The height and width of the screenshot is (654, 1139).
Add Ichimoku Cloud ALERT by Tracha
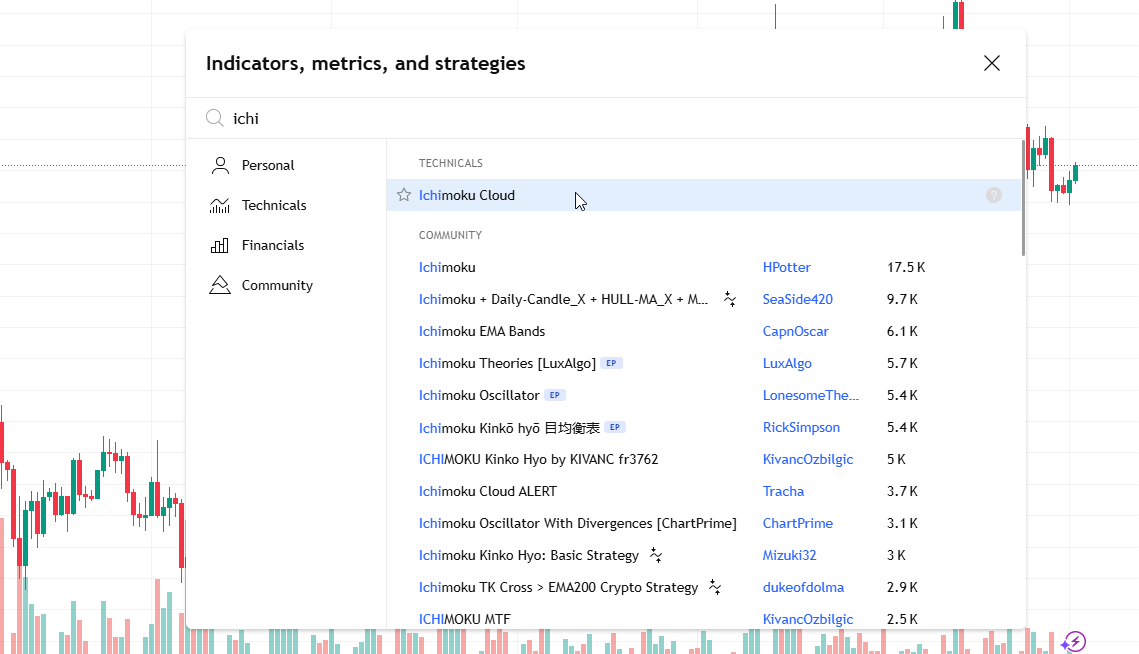click(x=487, y=491)
